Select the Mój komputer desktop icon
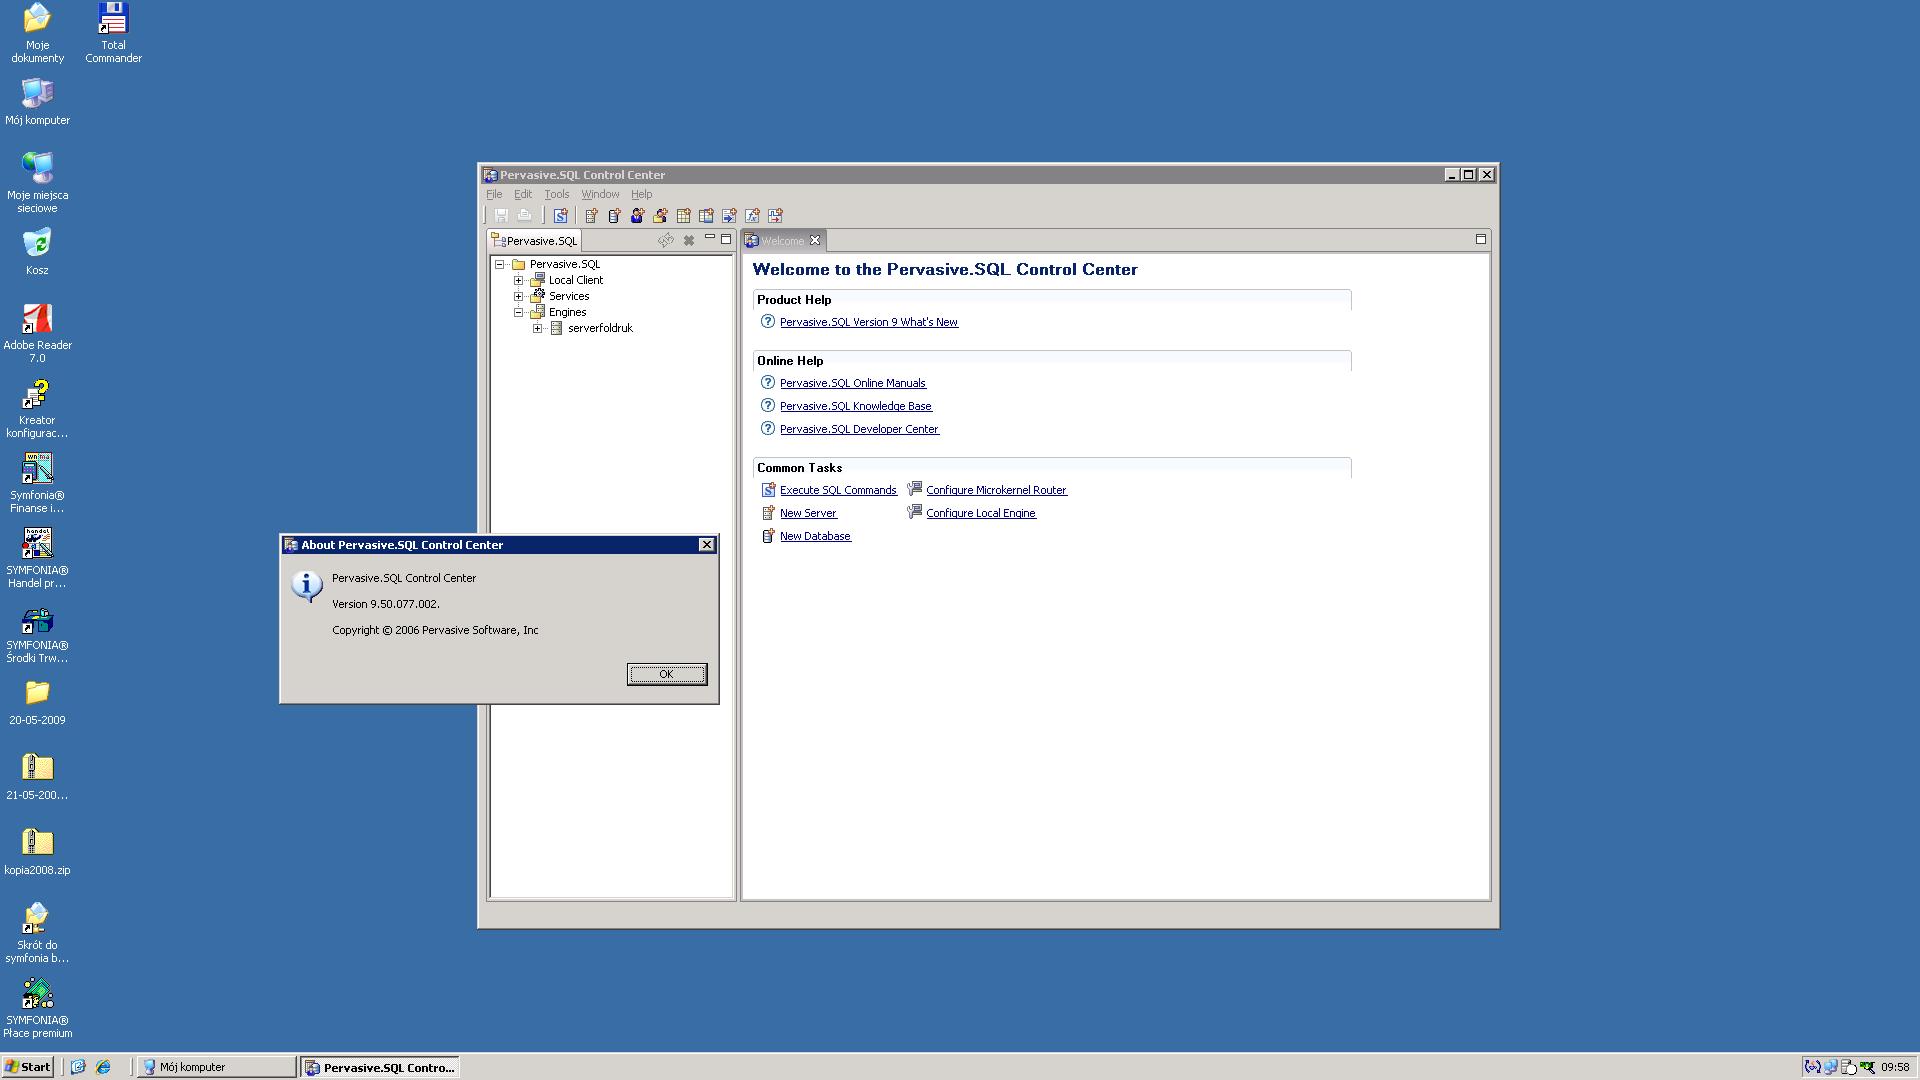This screenshot has width=1920, height=1080. (37, 101)
